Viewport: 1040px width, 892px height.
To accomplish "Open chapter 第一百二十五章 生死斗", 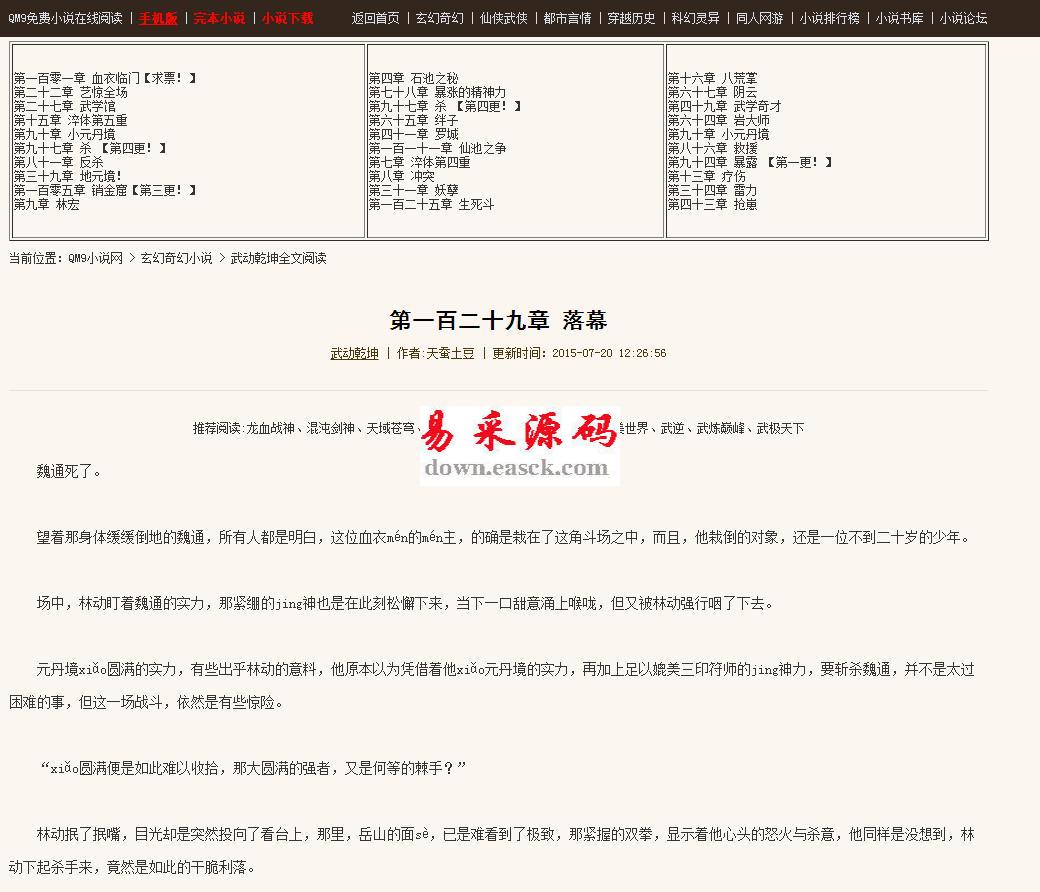I will click(x=431, y=204).
